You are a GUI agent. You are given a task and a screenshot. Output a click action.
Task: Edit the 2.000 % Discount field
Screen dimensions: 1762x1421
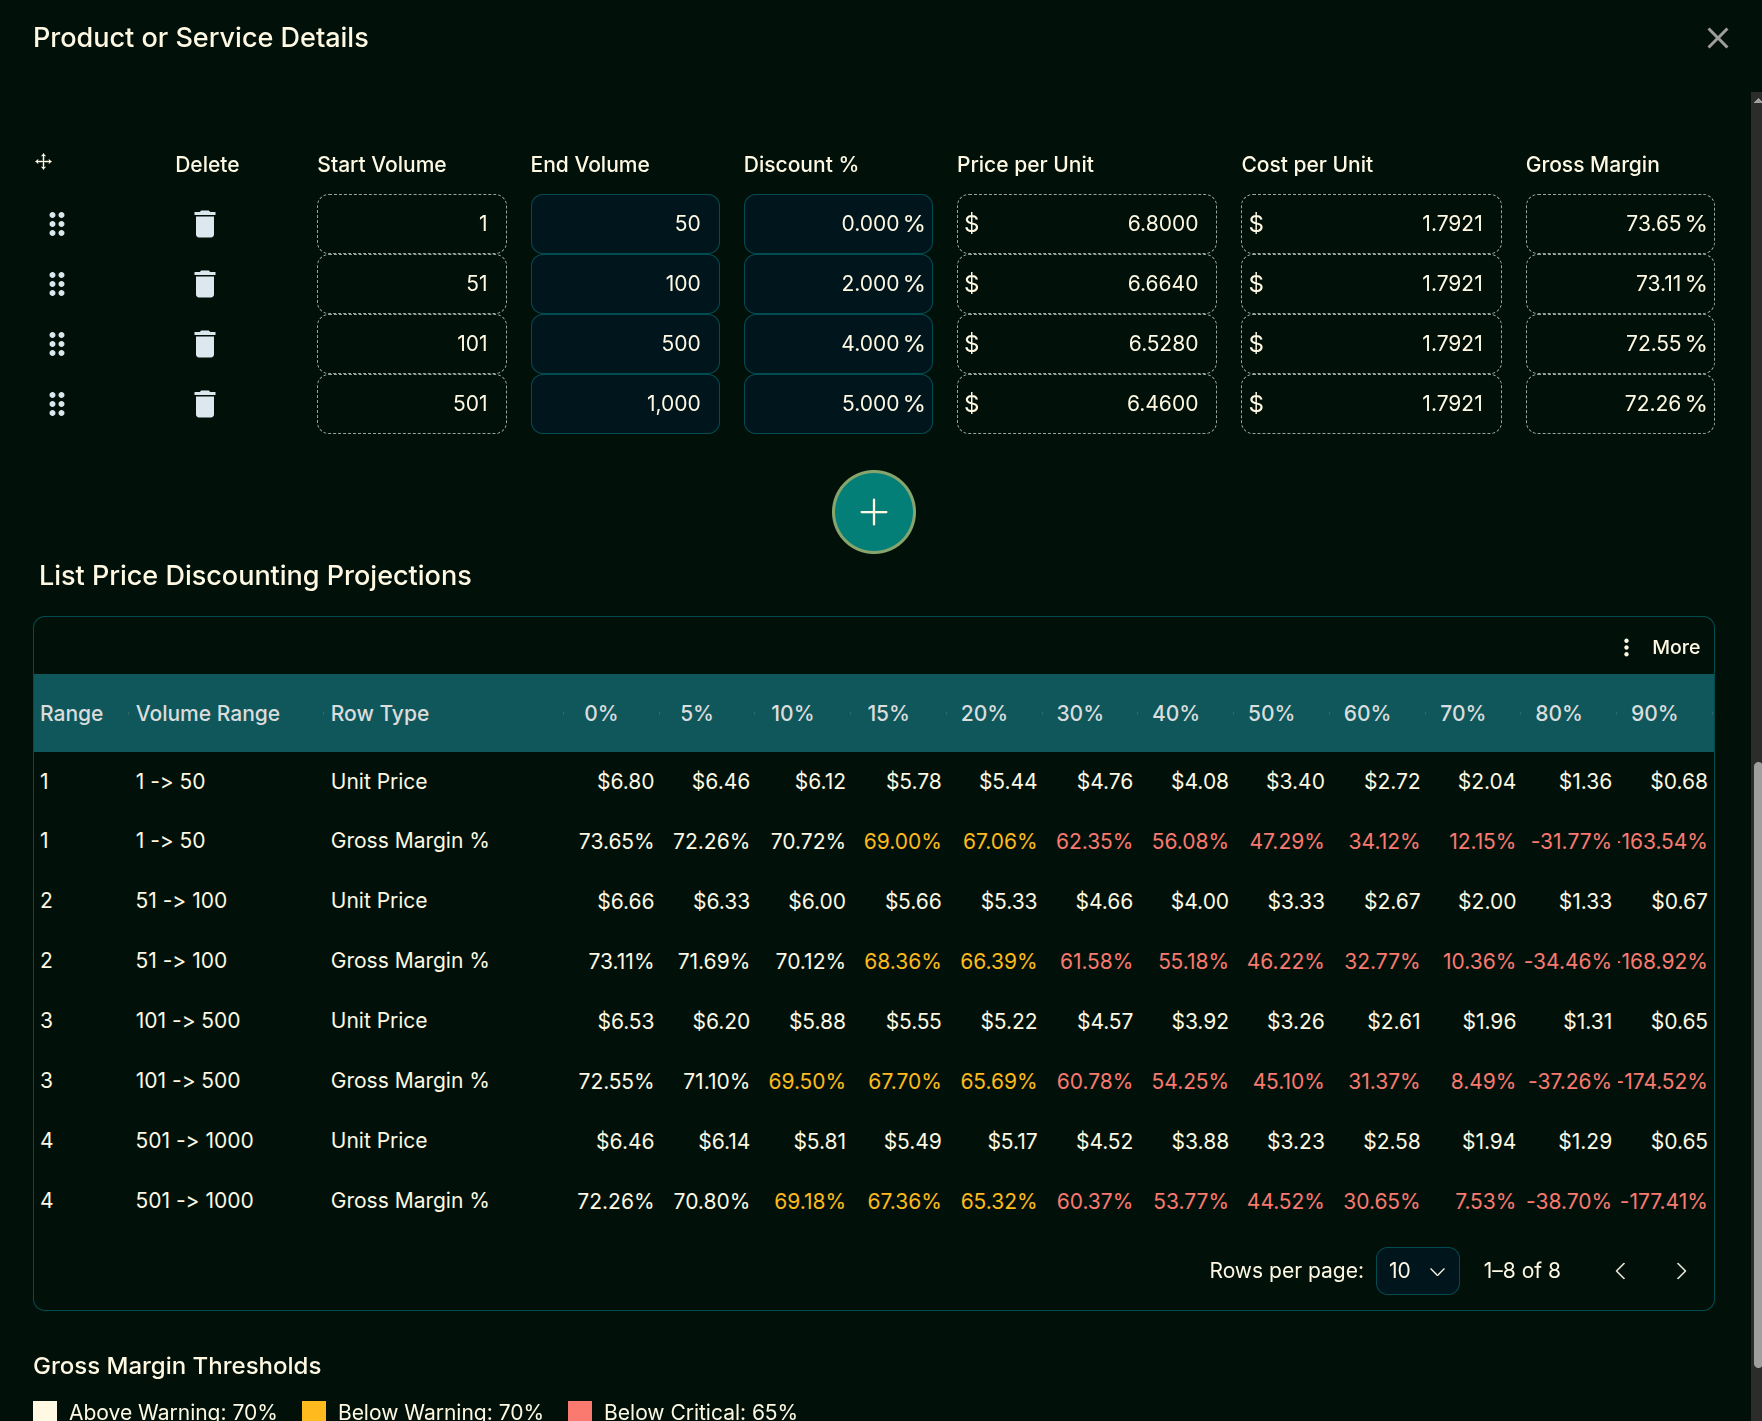837,284
